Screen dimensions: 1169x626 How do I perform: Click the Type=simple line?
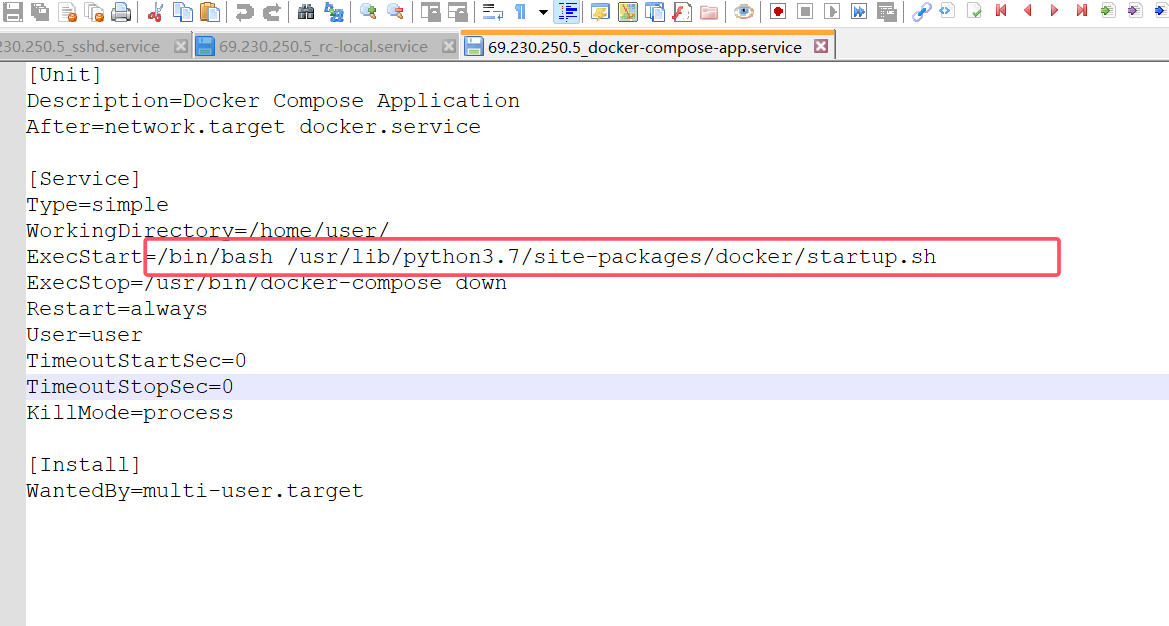[x=98, y=205]
